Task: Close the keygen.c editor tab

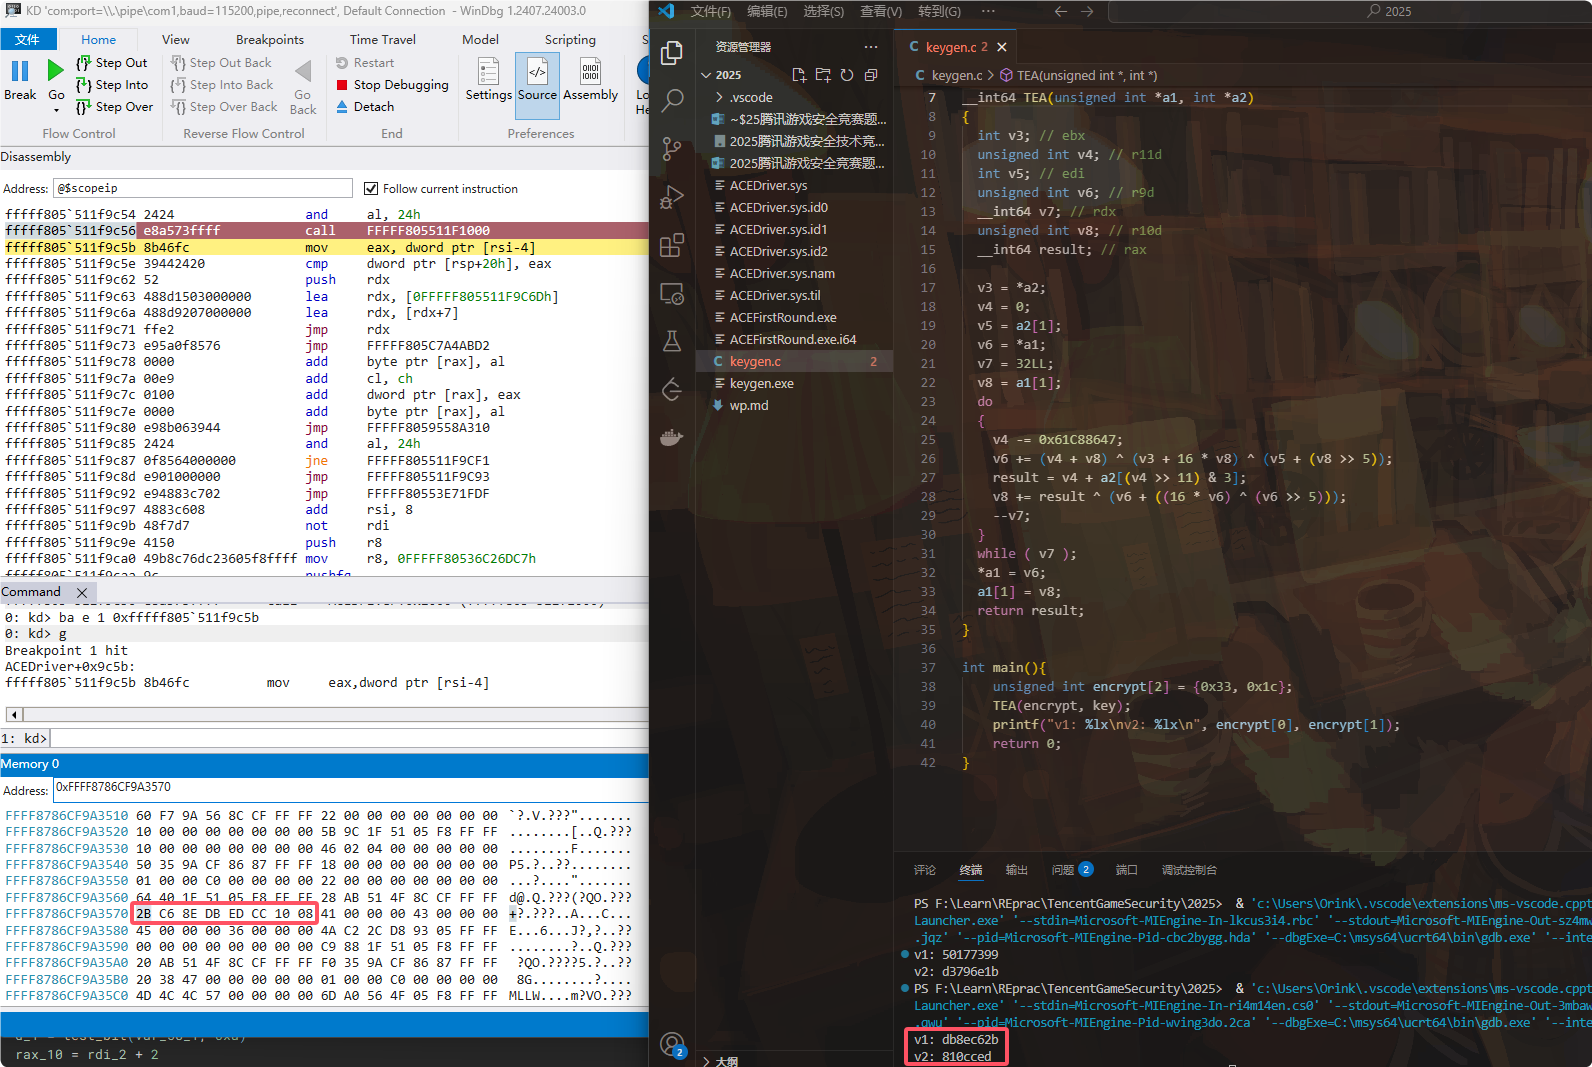Action: coord(1002,47)
